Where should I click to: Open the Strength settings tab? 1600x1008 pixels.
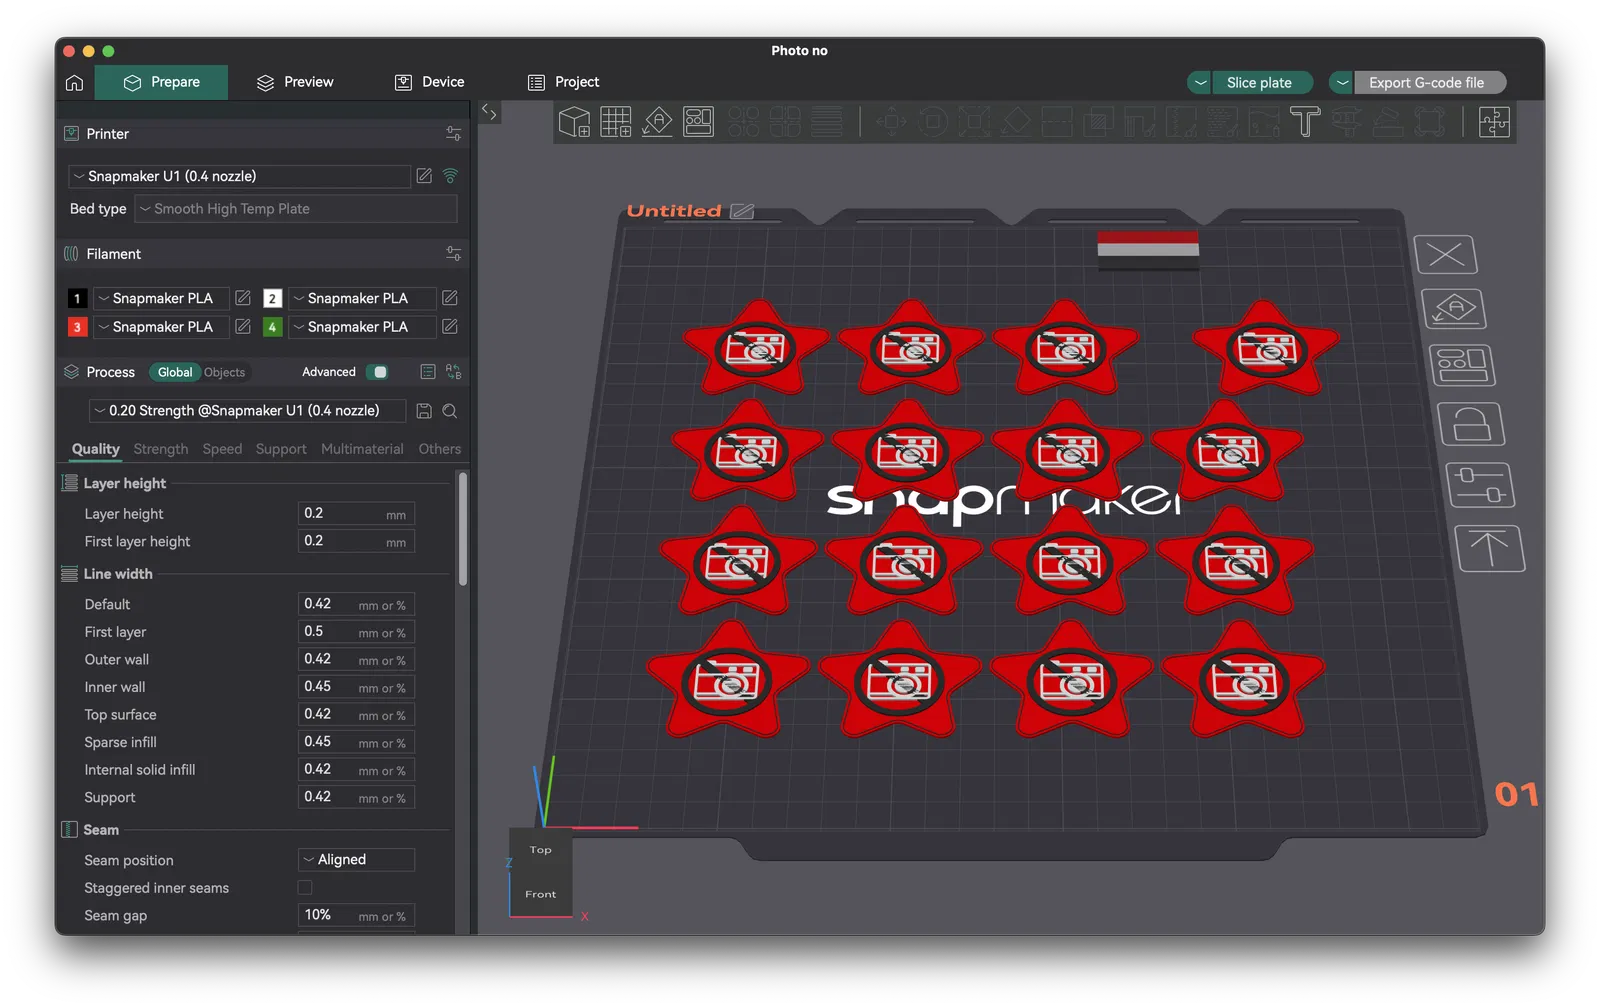coord(160,449)
